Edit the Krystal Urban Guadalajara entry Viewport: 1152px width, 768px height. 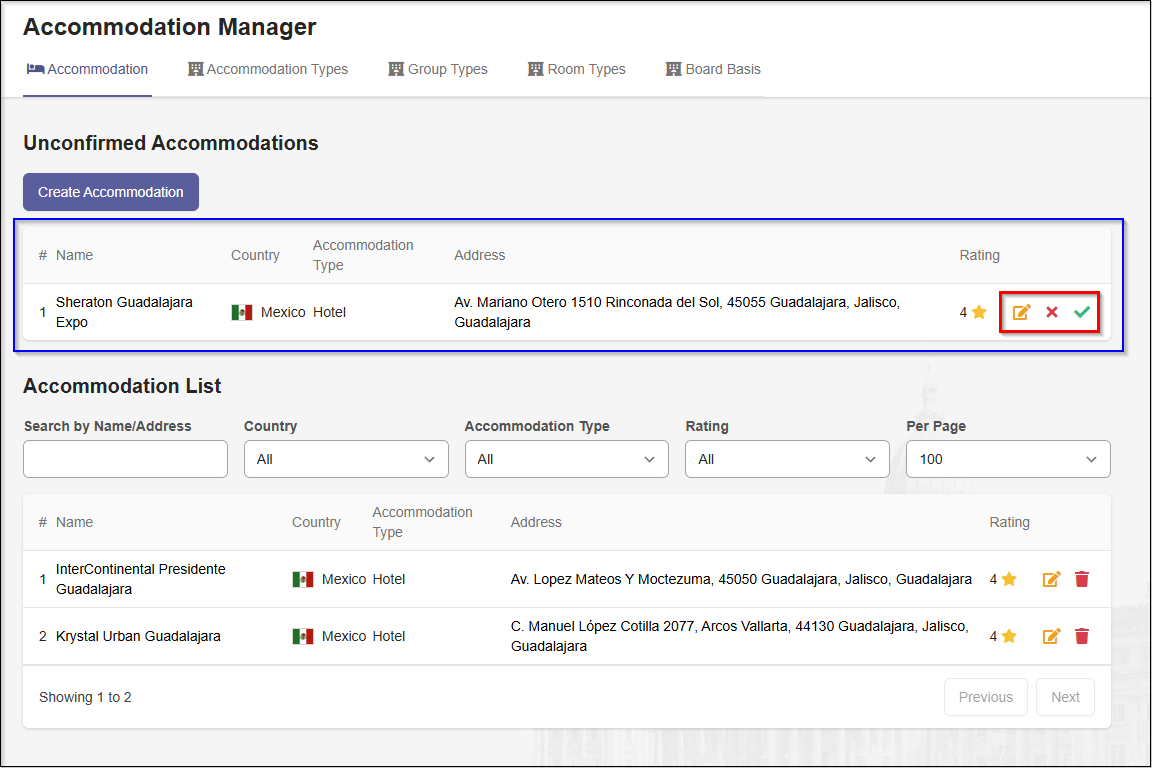tap(1051, 636)
